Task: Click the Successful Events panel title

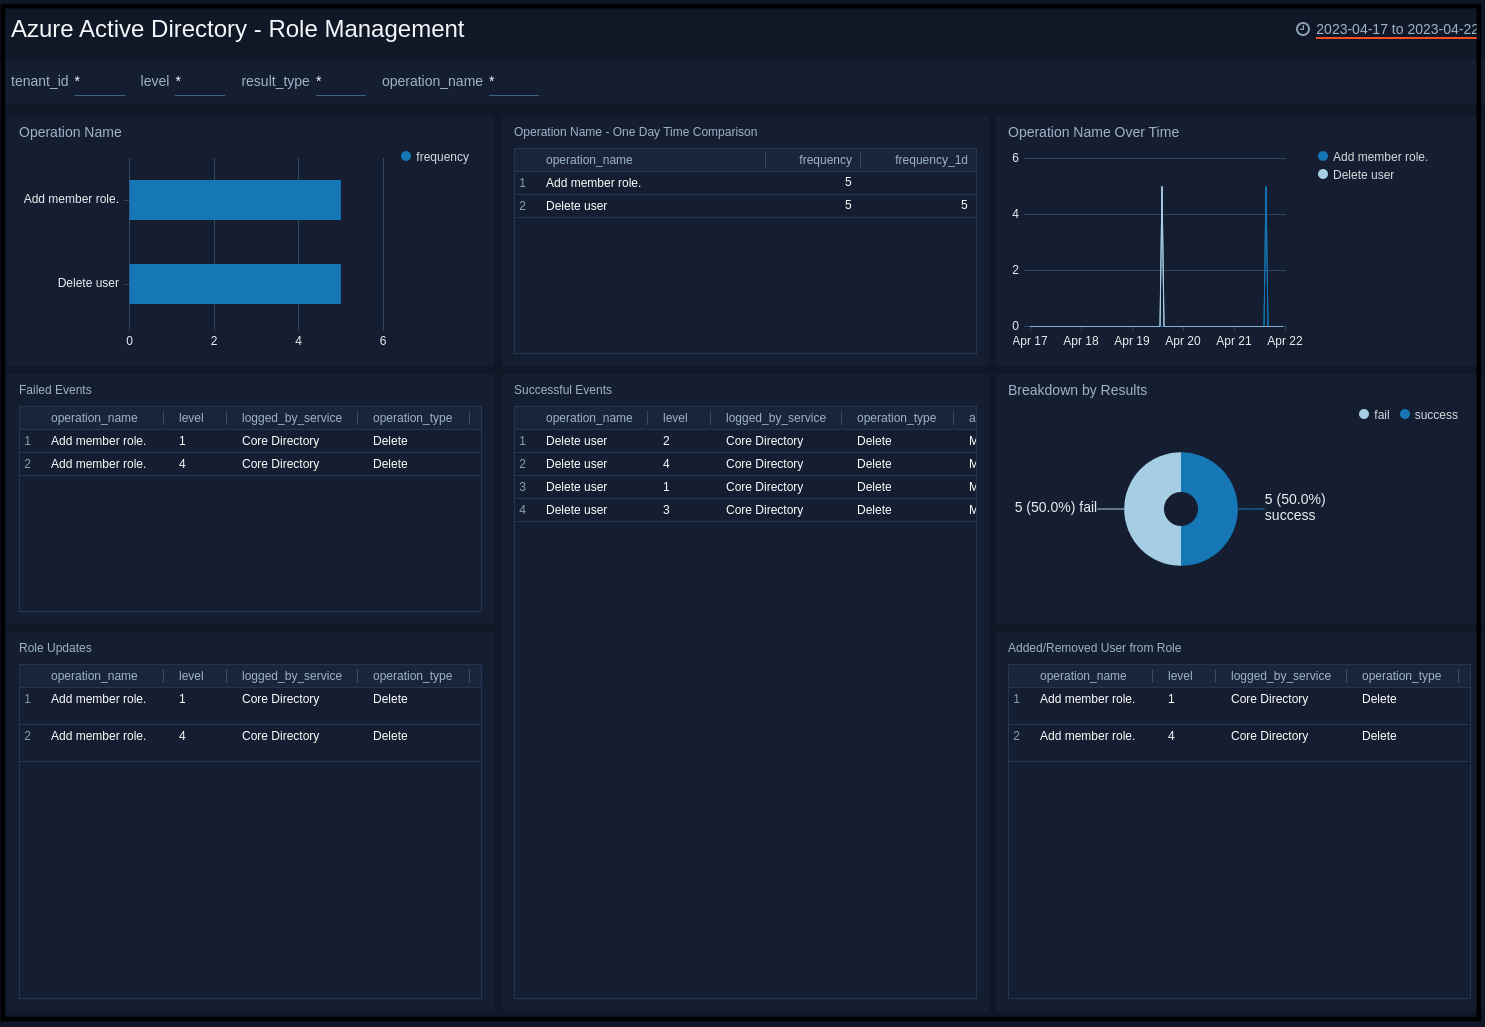Action: coord(563,390)
